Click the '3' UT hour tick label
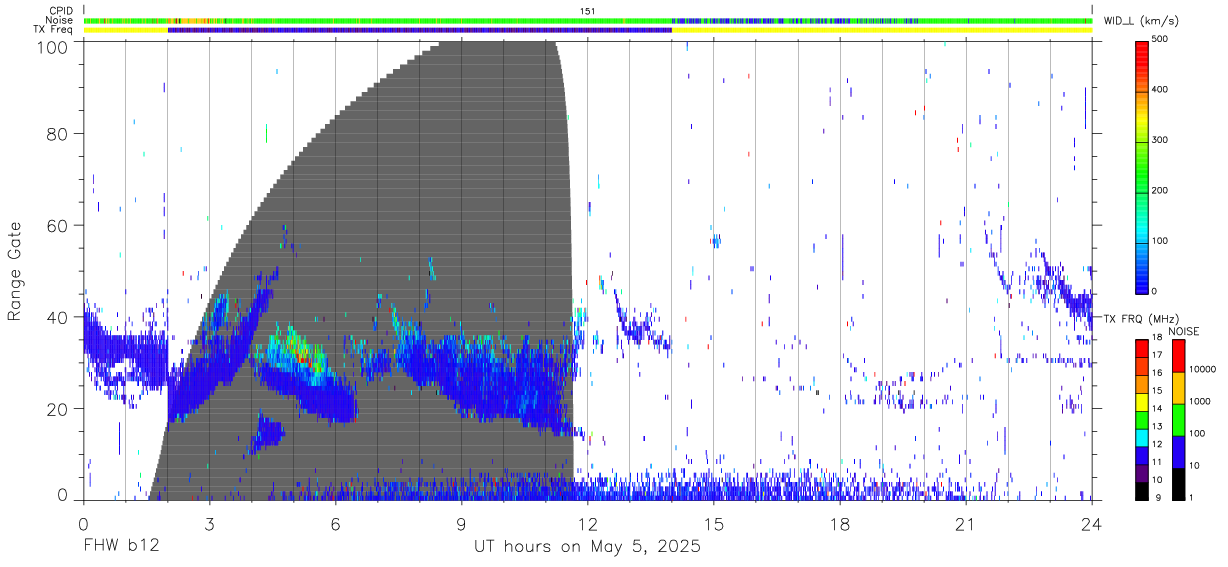 pos(209,523)
